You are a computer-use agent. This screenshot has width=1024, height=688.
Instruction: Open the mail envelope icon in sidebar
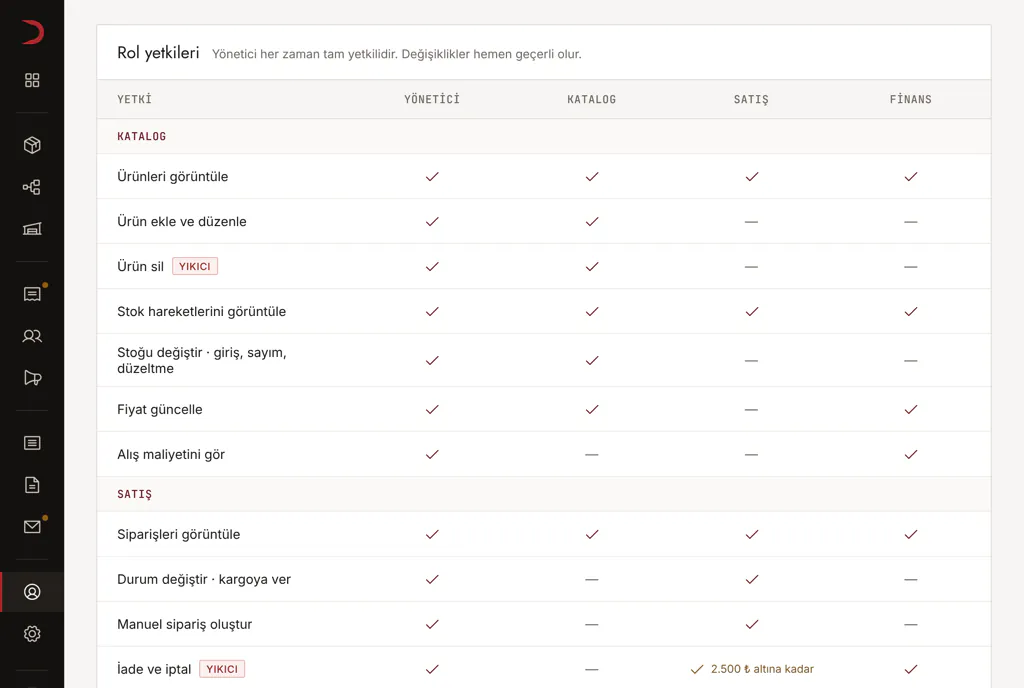pyautogui.click(x=32, y=527)
